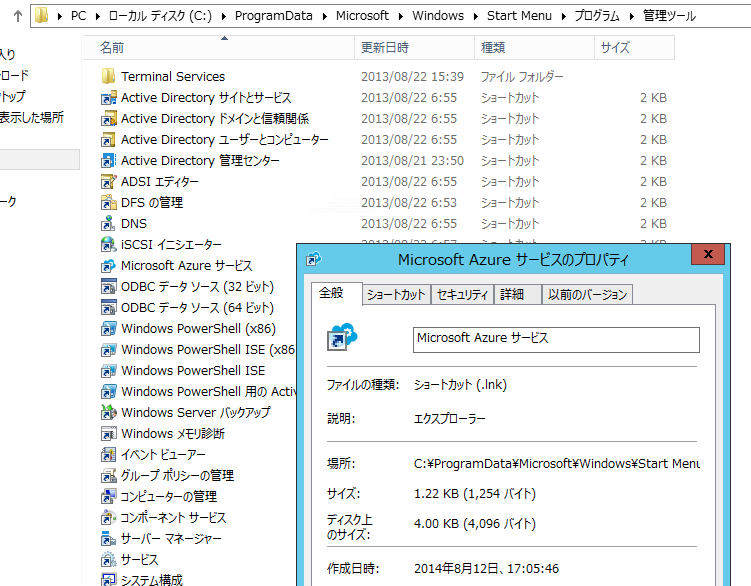Select グループ ポリシーの管理 icon

pos(108,476)
